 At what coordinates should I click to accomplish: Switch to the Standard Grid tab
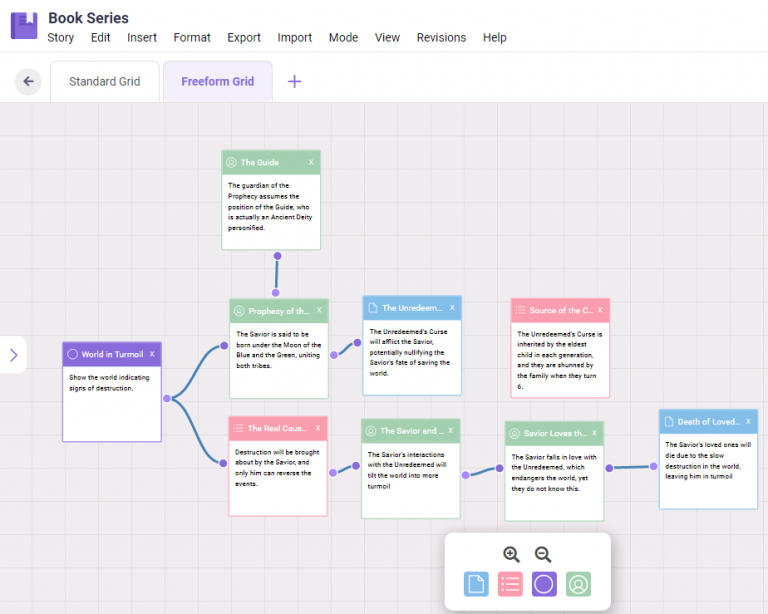105,82
